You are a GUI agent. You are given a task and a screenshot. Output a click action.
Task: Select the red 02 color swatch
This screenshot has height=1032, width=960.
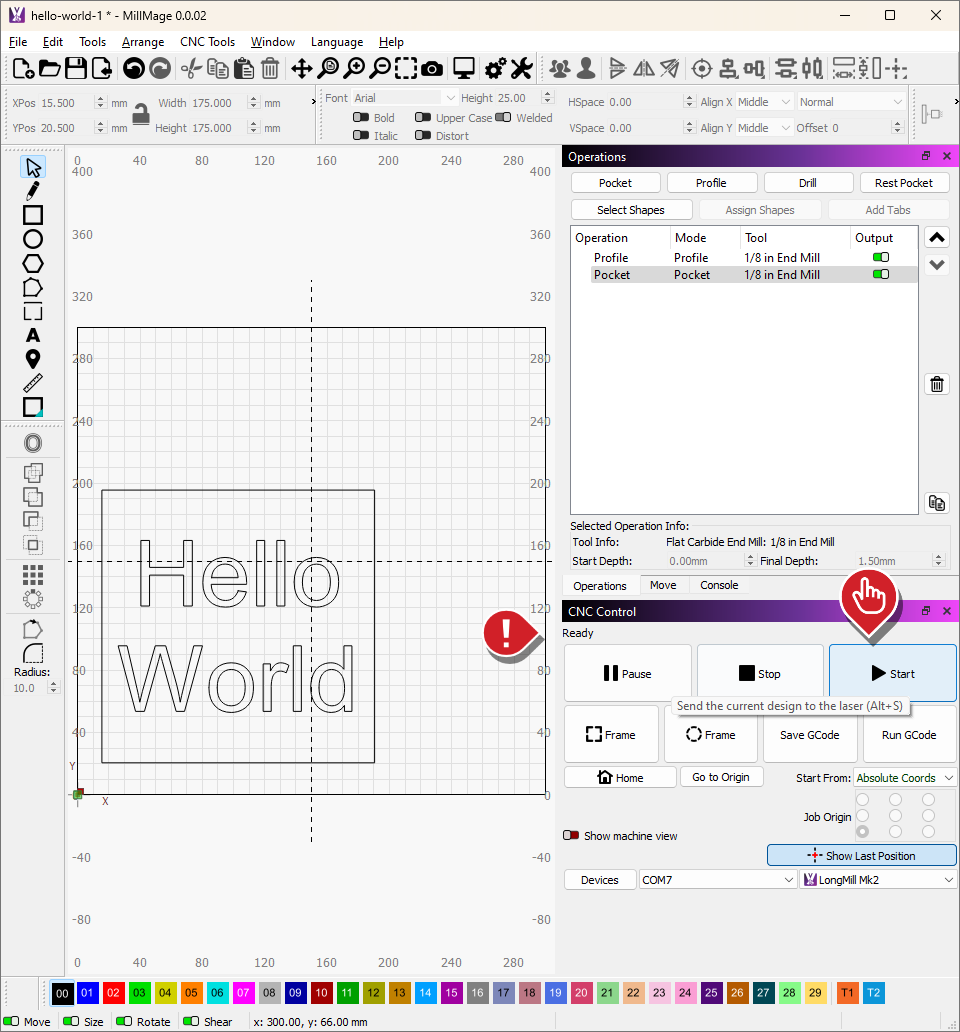[x=113, y=993]
